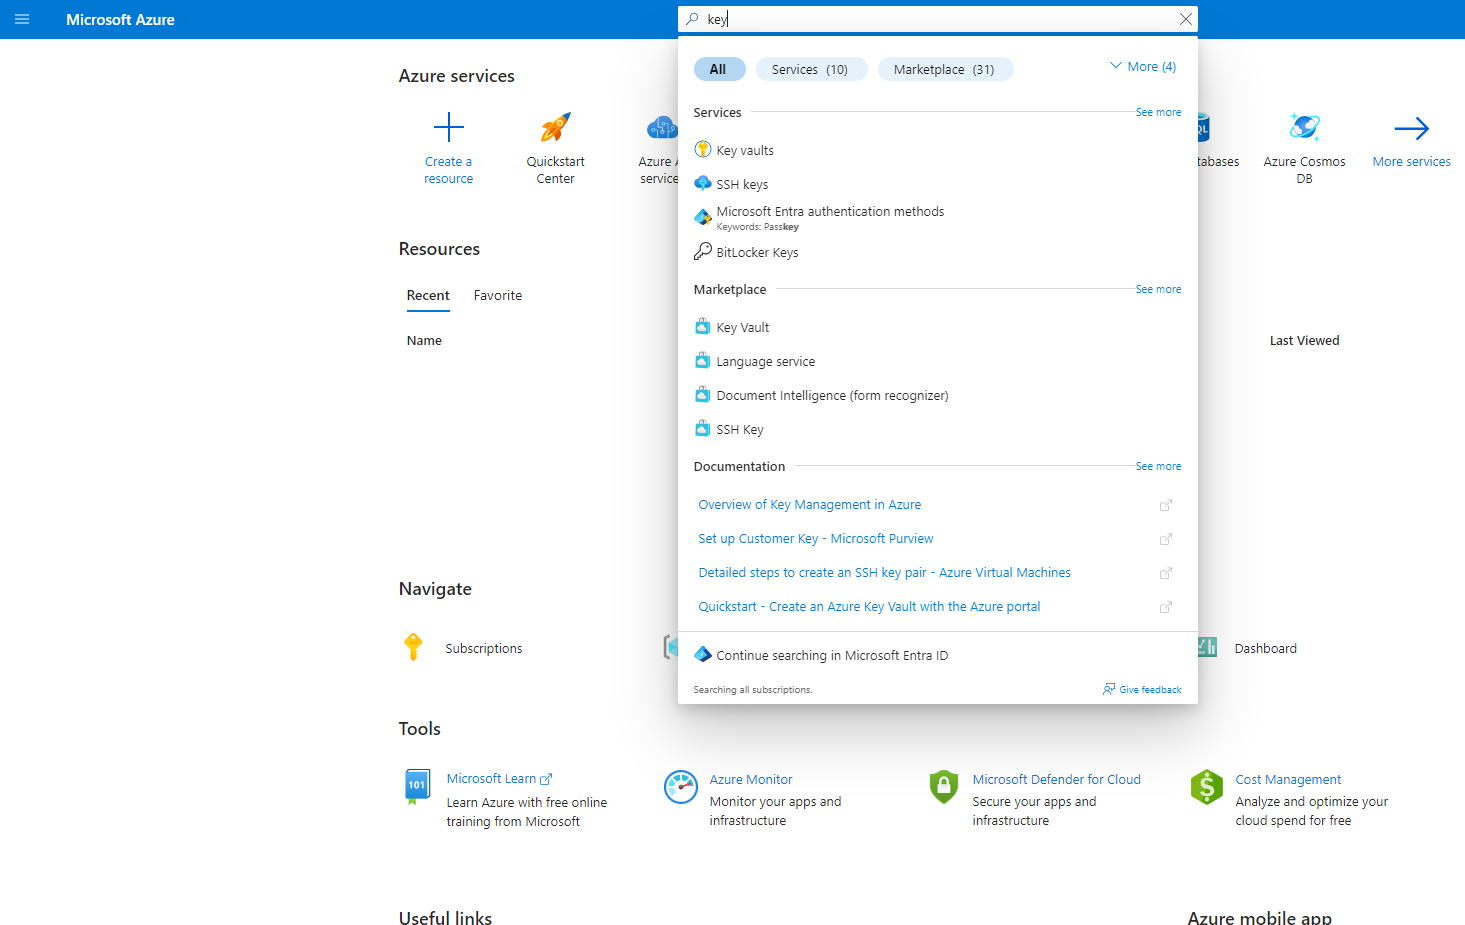Expand the More (4) filter dropdown
This screenshot has width=1465, height=925.
point(1143,67)
